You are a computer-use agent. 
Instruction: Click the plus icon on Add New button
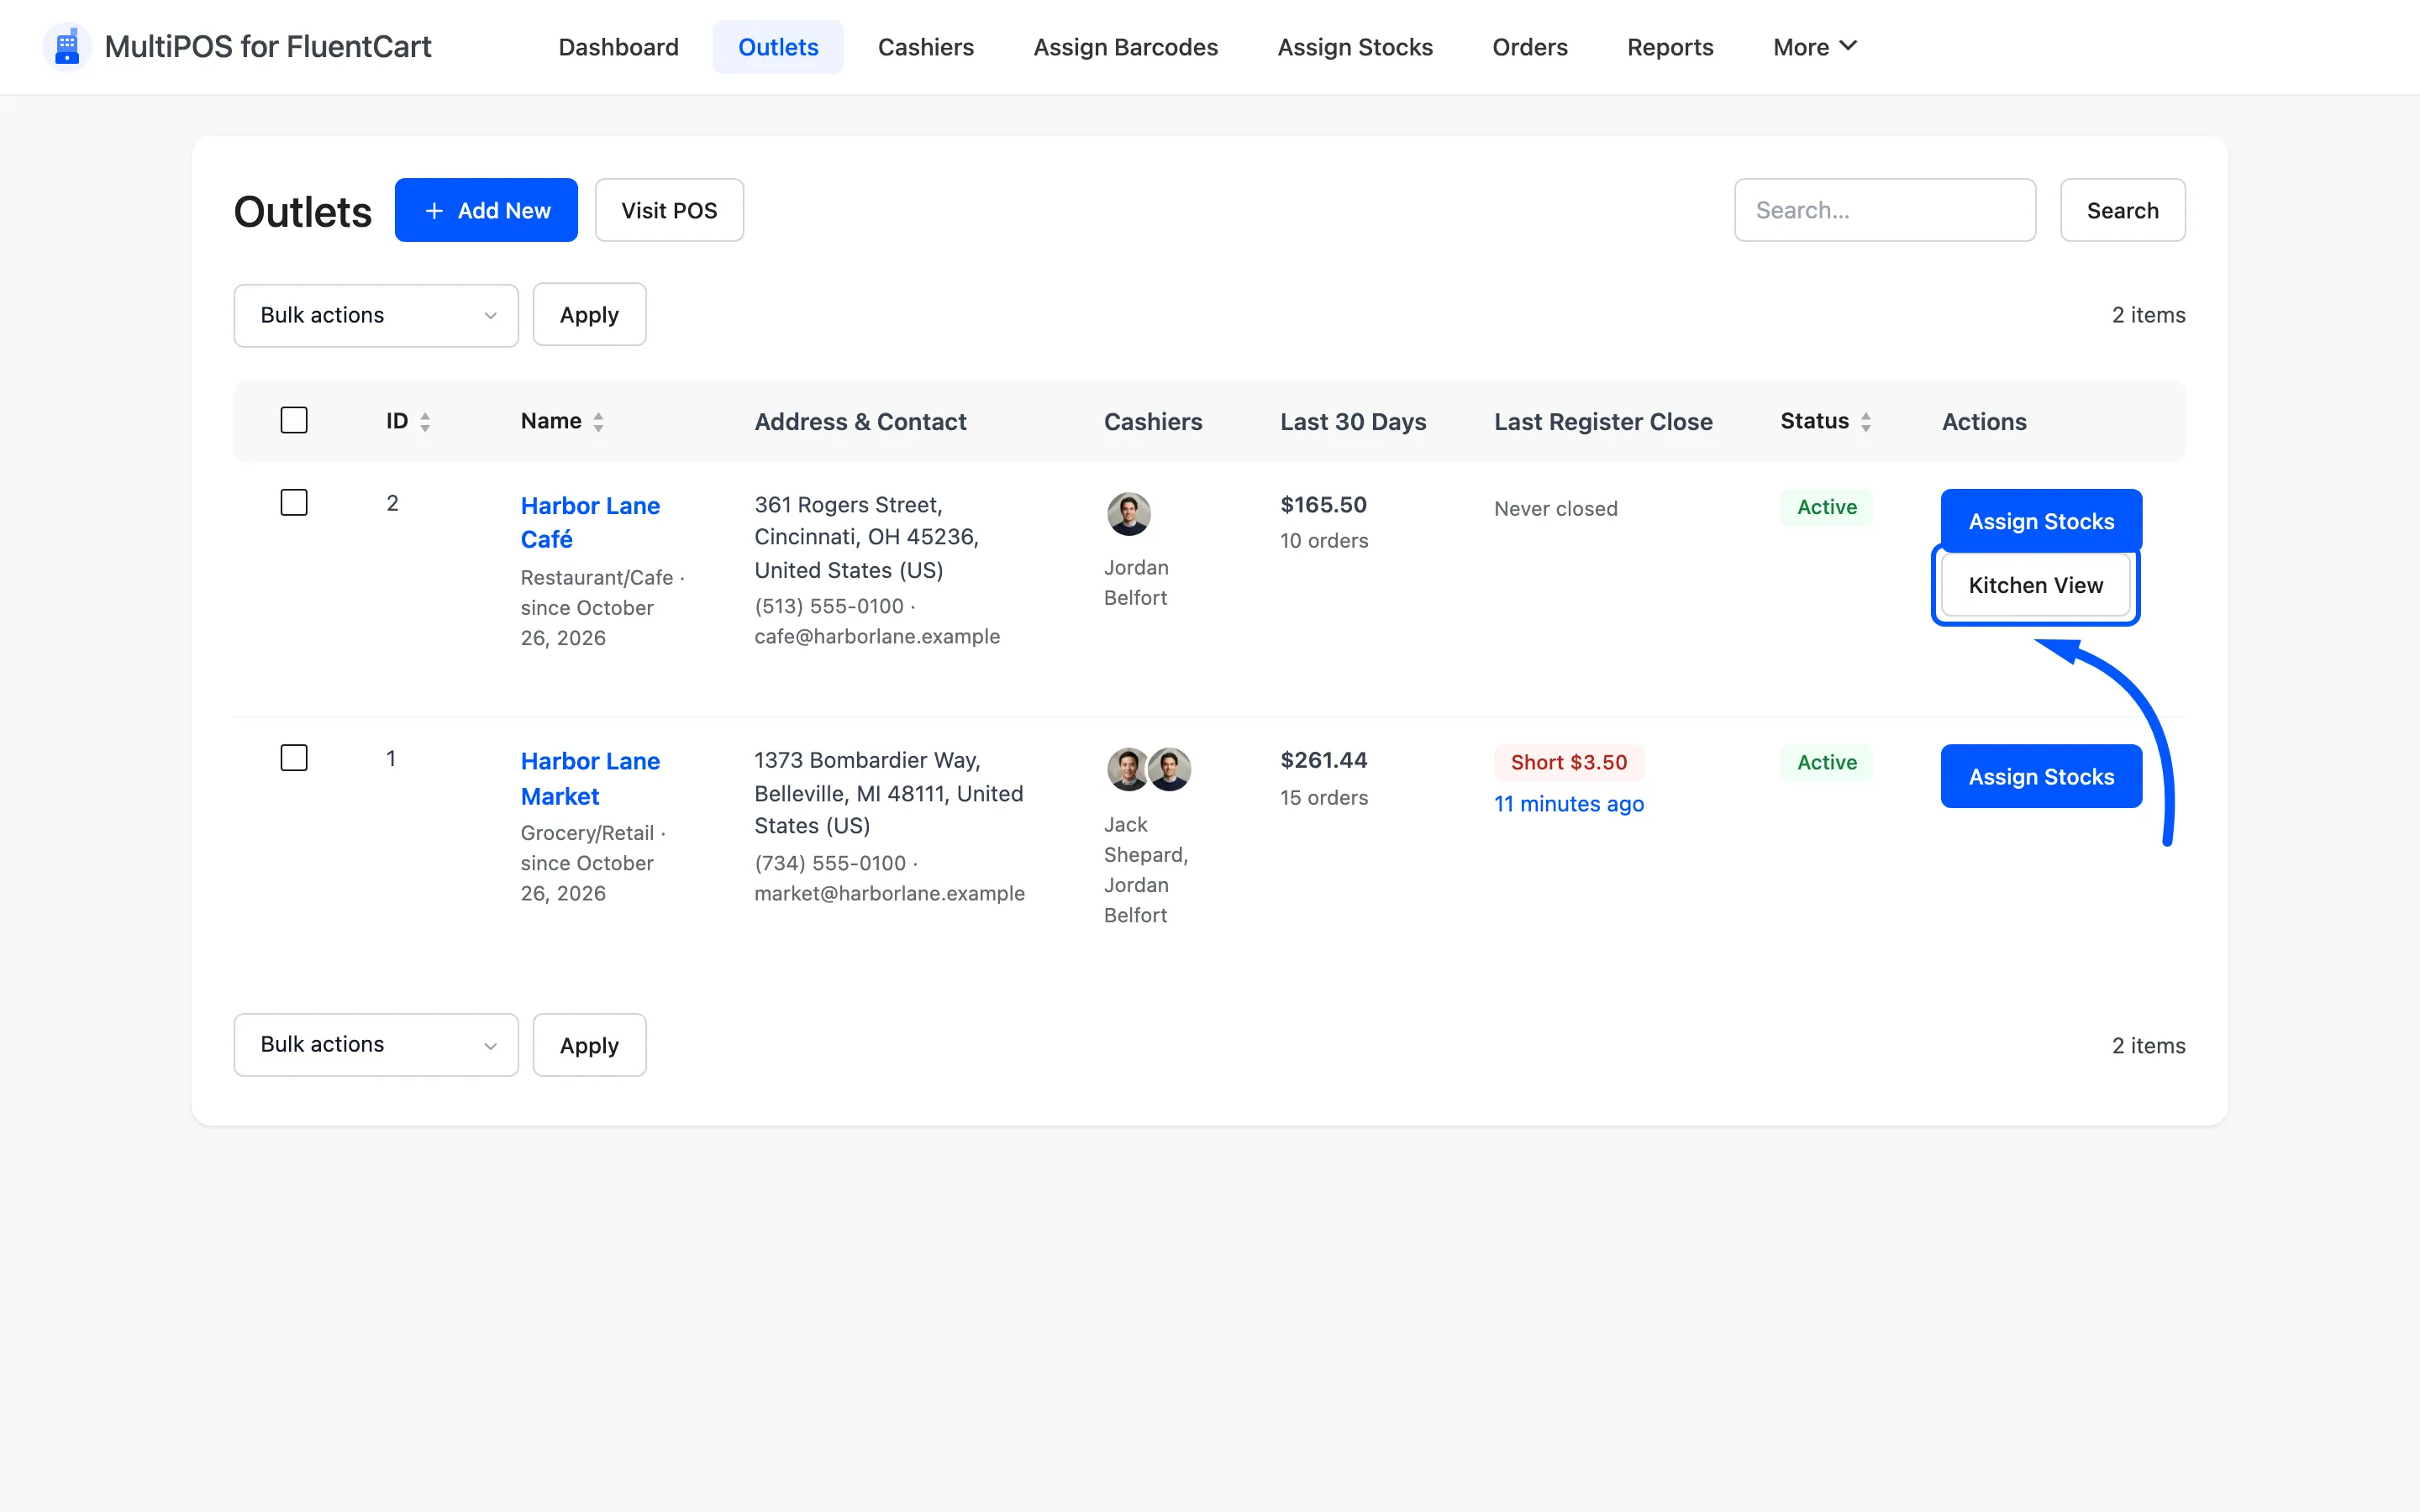(x=434, y=211)
